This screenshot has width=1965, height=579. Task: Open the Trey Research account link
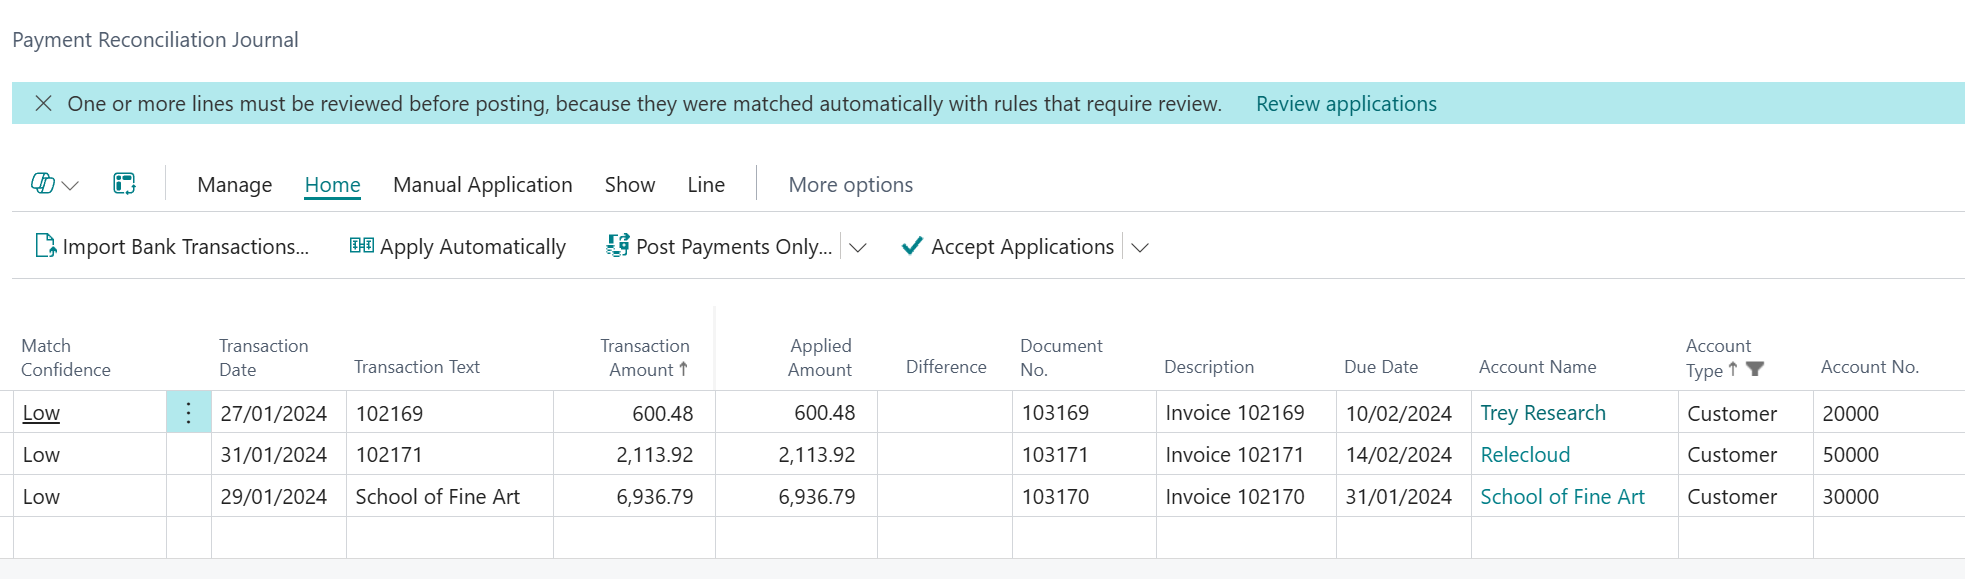1543,413
